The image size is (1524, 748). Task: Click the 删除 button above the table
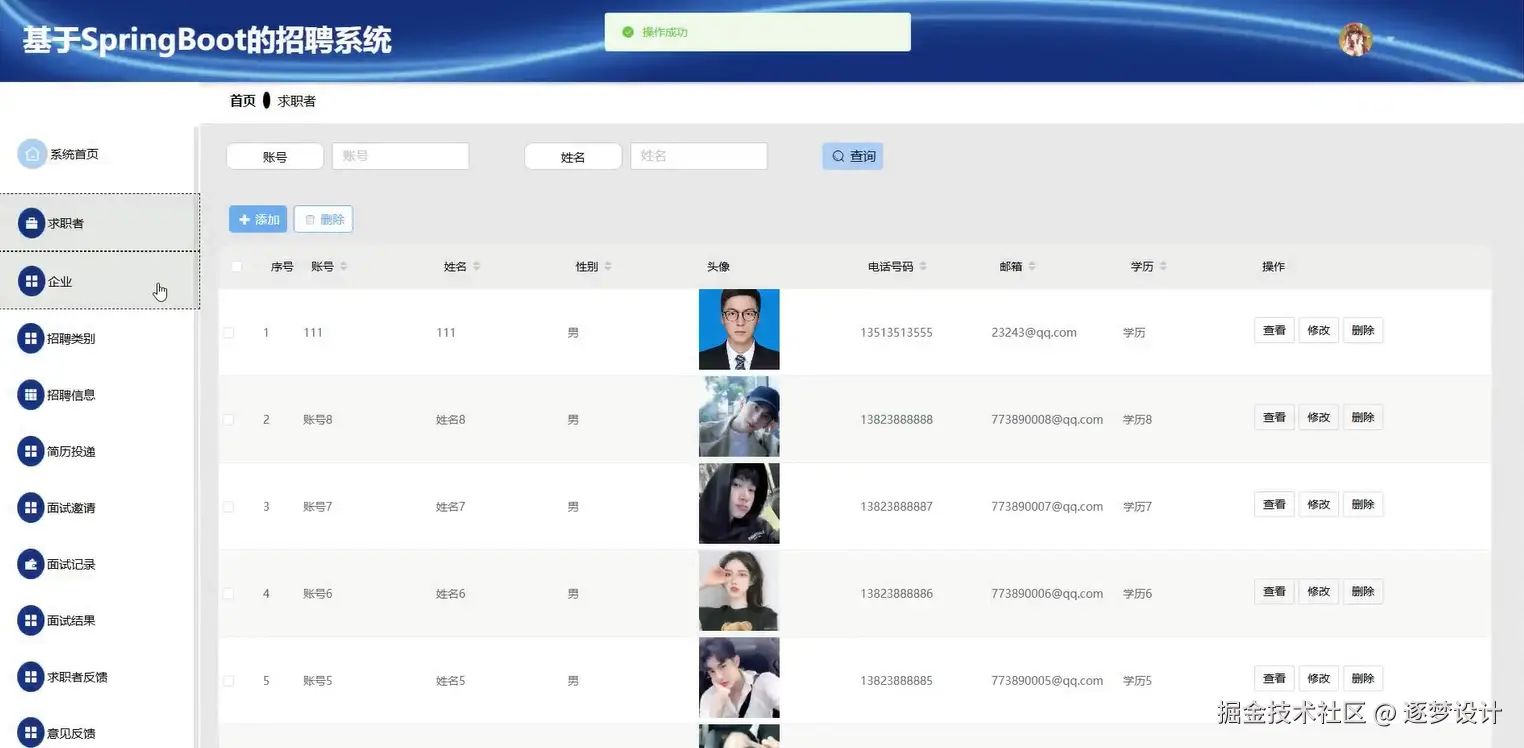323,219
